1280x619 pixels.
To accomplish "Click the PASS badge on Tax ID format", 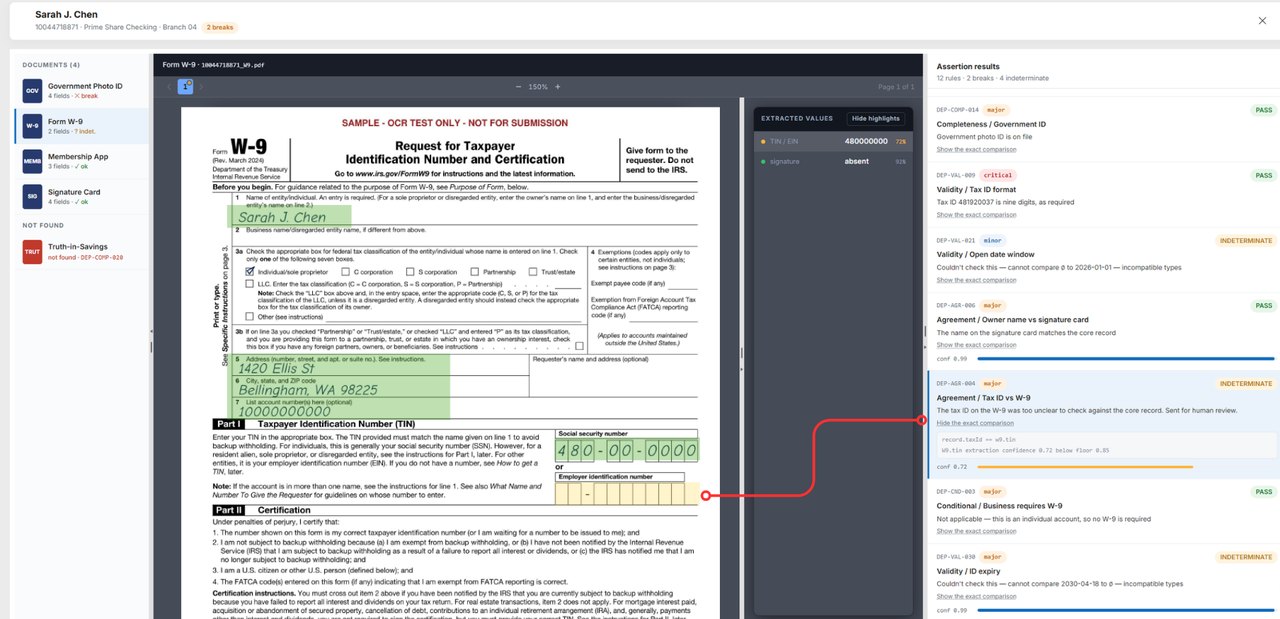I will [x=1263, y=175].
